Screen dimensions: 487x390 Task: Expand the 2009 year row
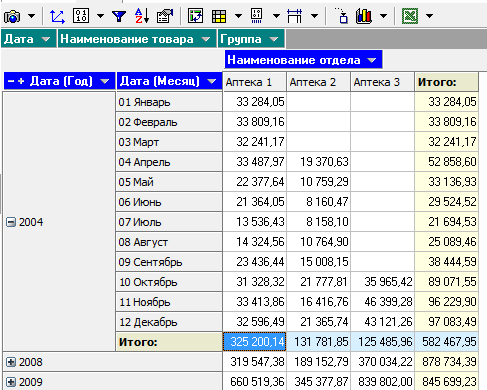(11, 382)
